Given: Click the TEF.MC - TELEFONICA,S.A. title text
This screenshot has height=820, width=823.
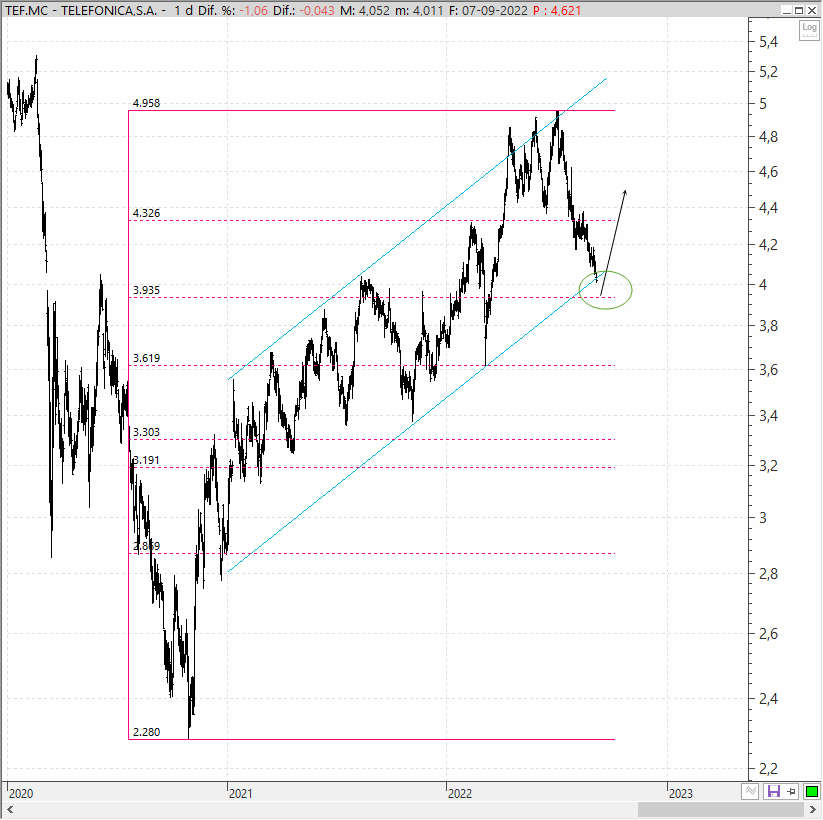Looking at the screenshot, I should (81, 10).
